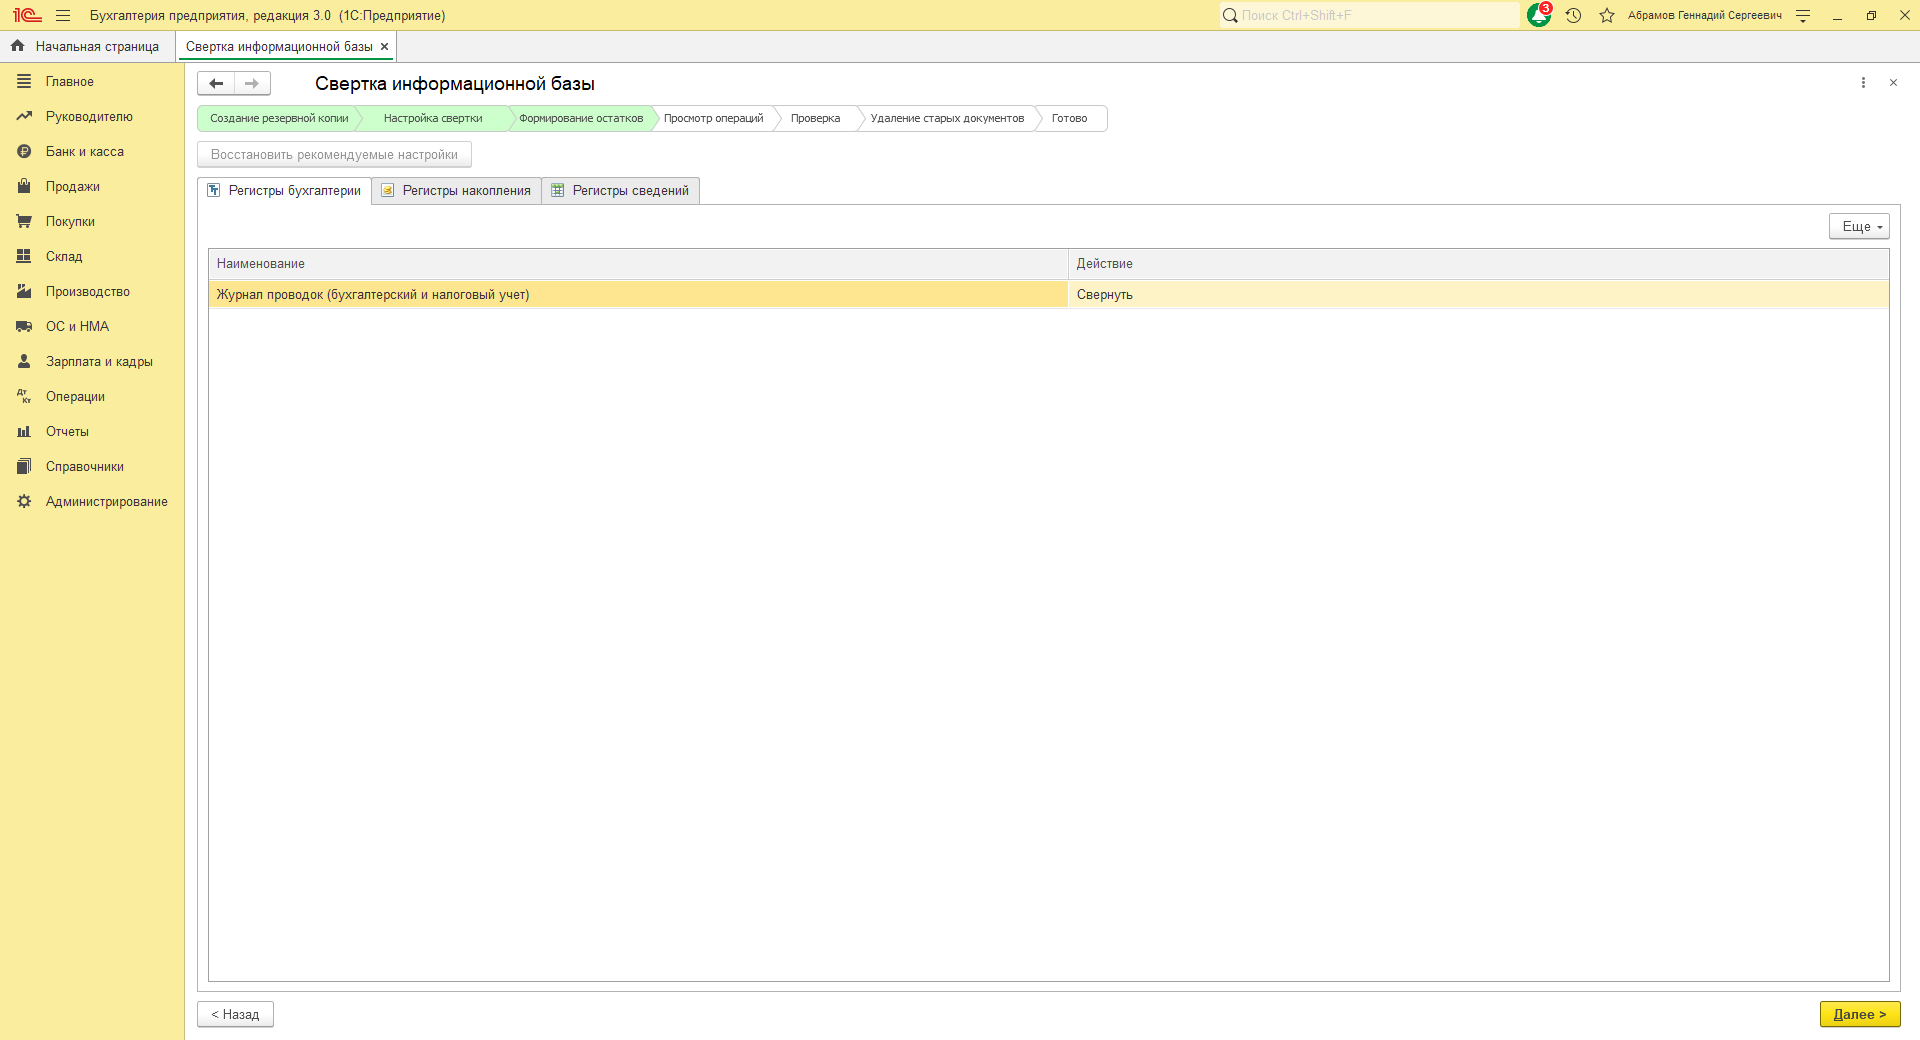The height and width of the screenshot is (1040, 1920).
Task: Open the Склад section
Action: point(92,257)
